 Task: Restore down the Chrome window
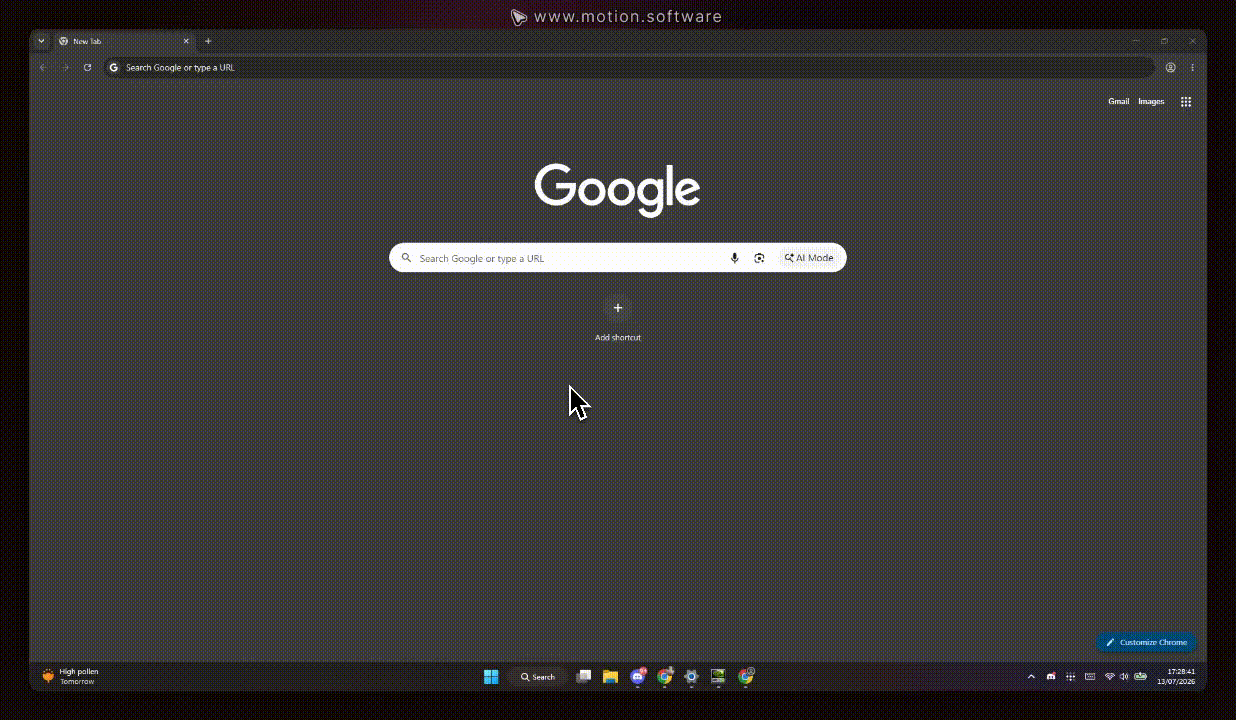click(x=1164, y=41)
